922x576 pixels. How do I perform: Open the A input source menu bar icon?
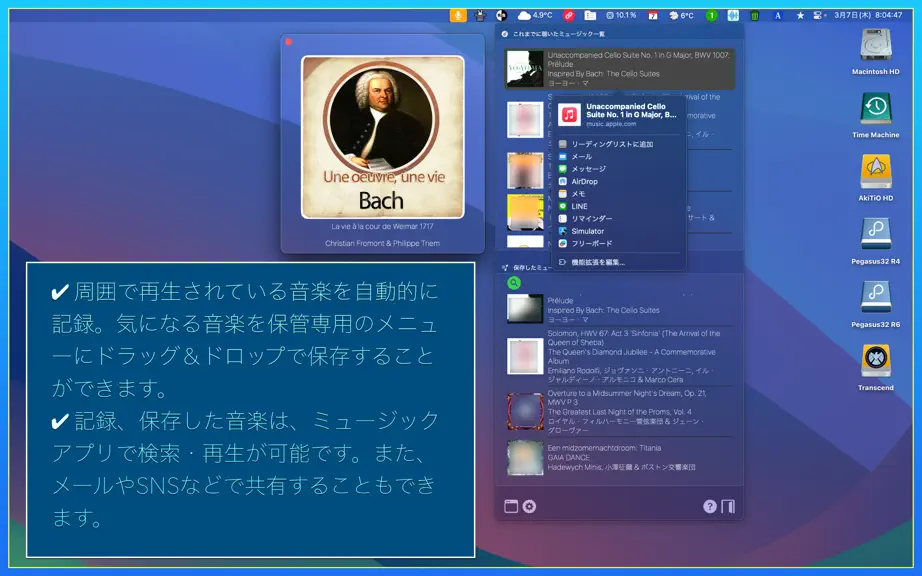pyautogui.click(x=777, y=15)
